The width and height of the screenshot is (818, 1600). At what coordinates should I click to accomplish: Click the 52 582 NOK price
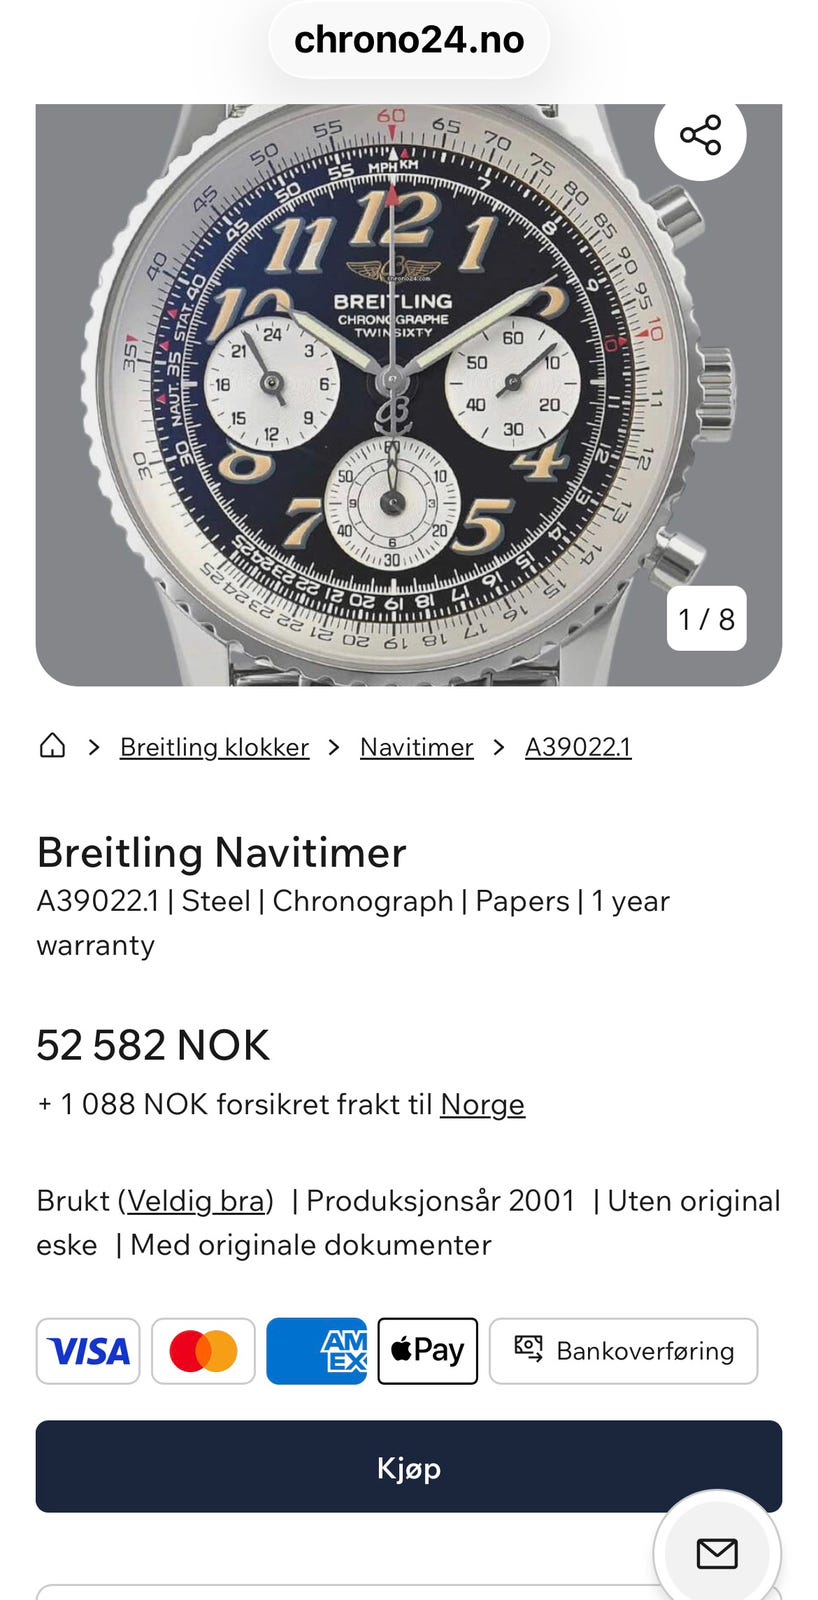point(153,1046)
